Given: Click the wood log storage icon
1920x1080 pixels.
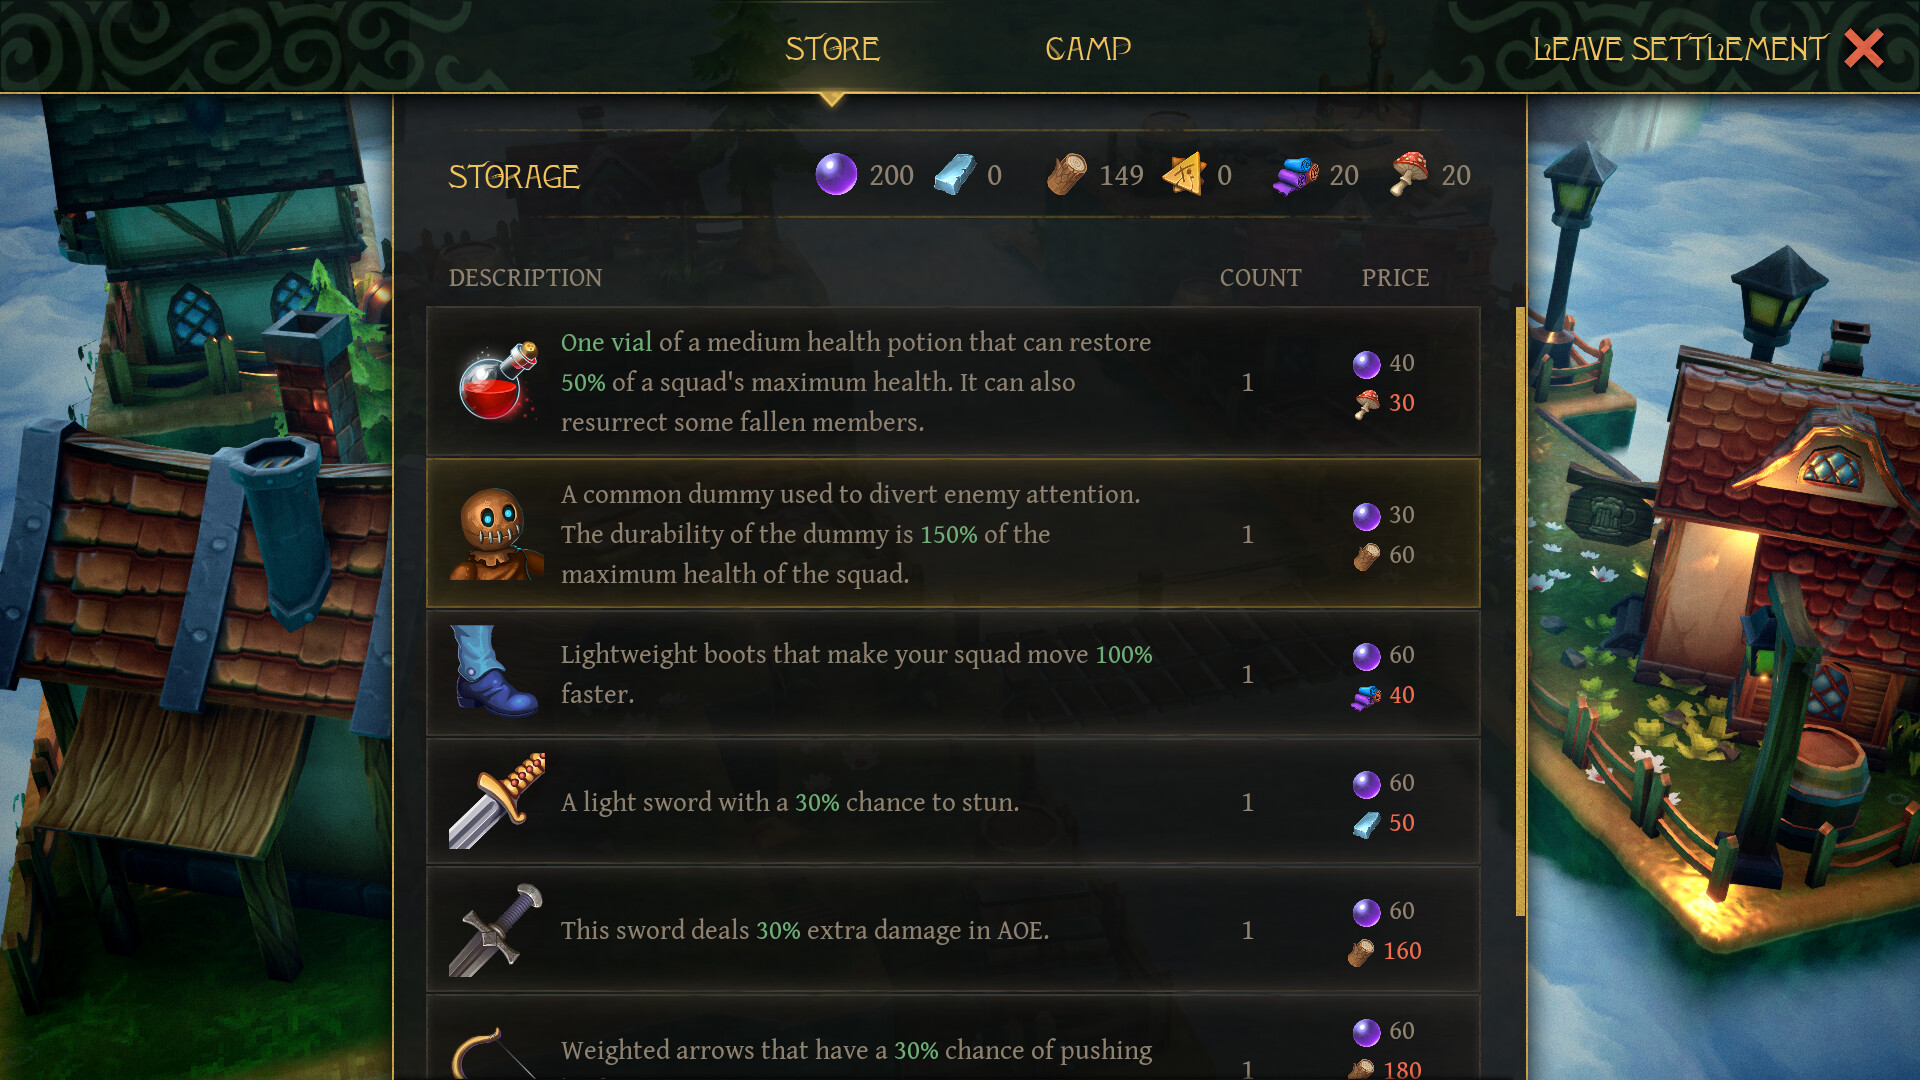Looking at the screenshot, I should tap(1066, 175).
